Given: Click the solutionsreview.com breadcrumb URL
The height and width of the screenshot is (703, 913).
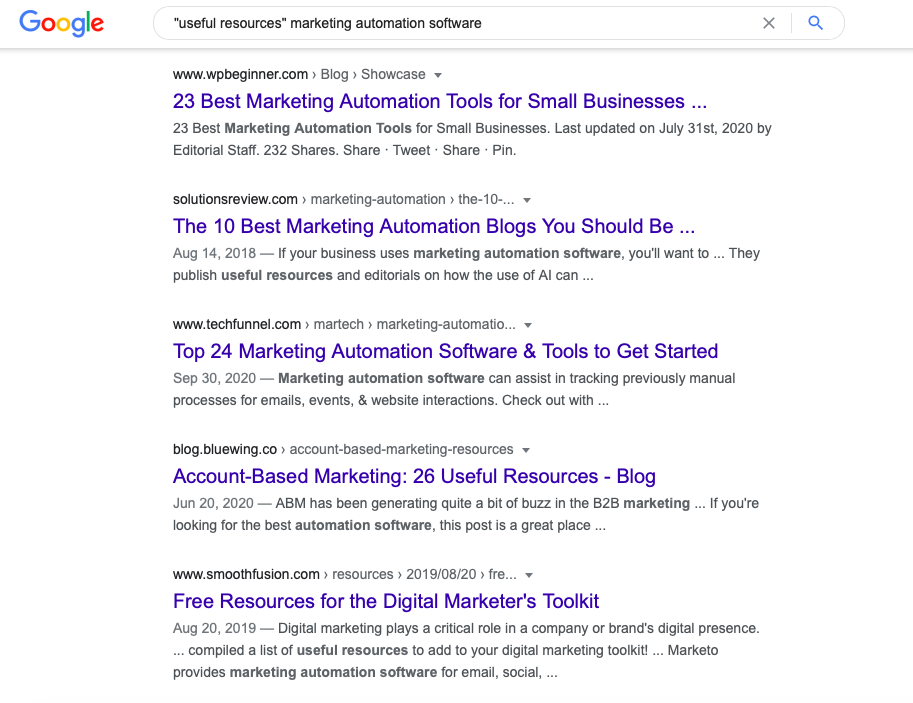Looking at the screenshot, I should 235,199.
